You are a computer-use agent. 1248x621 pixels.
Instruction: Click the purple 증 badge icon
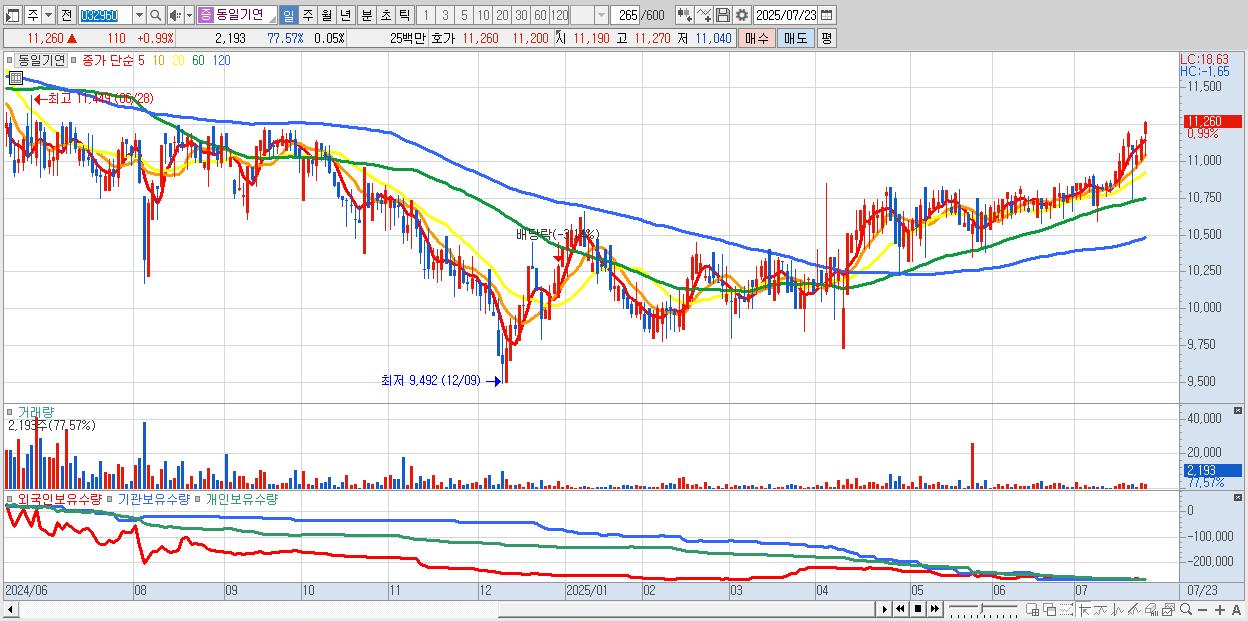(205, 15)
